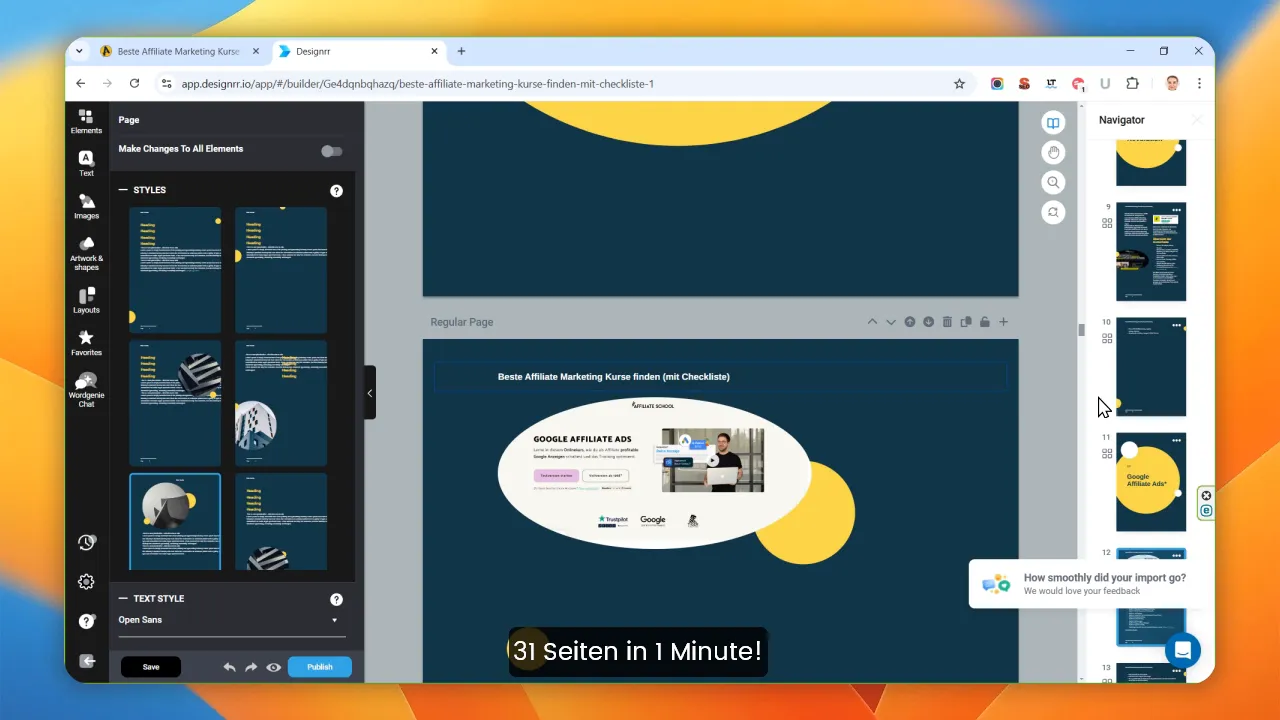Screen dimensions: 1280x720
Task: Open the Favorites panel
Action: (x=86, y=343)
